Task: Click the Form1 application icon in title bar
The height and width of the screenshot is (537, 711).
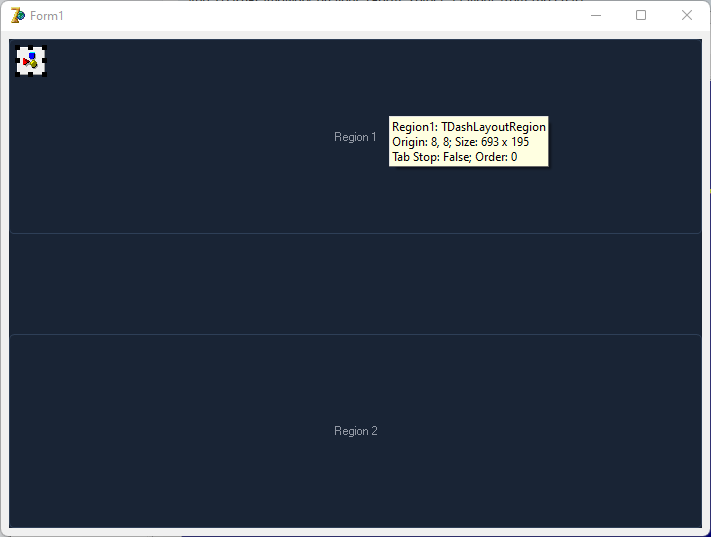Action: point(17,15)
